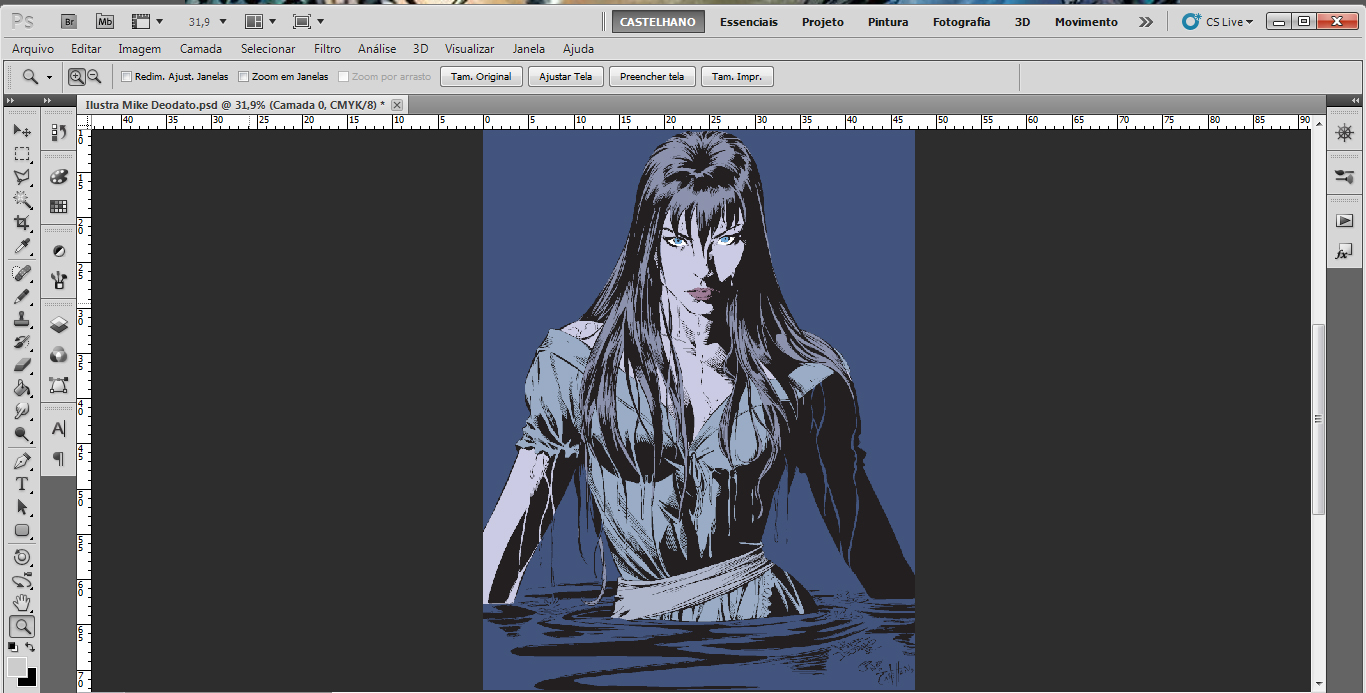Open the Camada menu
The image size is (1366, 693).
[201, 48]
